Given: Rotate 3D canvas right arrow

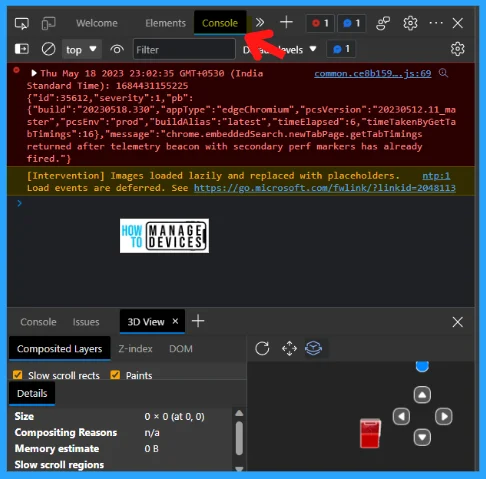Looking at the screenshot, I should click(444, 416).
